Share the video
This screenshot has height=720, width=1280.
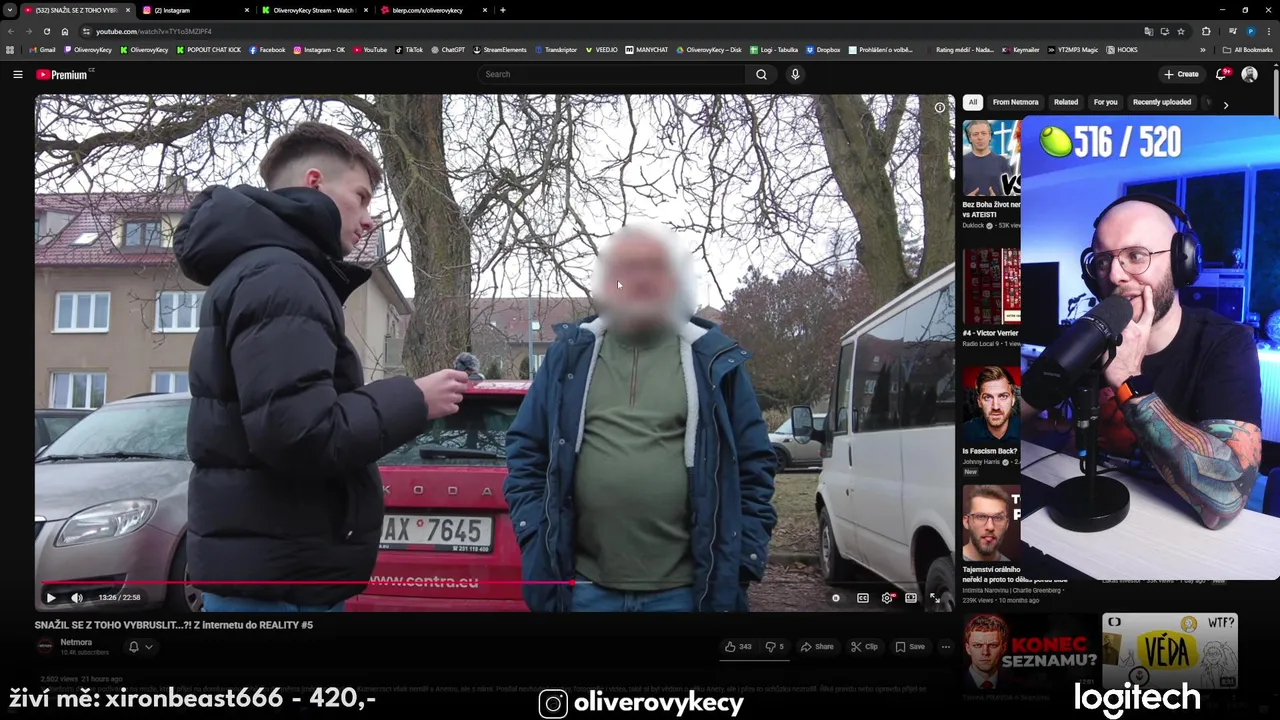tap(817, 646)
